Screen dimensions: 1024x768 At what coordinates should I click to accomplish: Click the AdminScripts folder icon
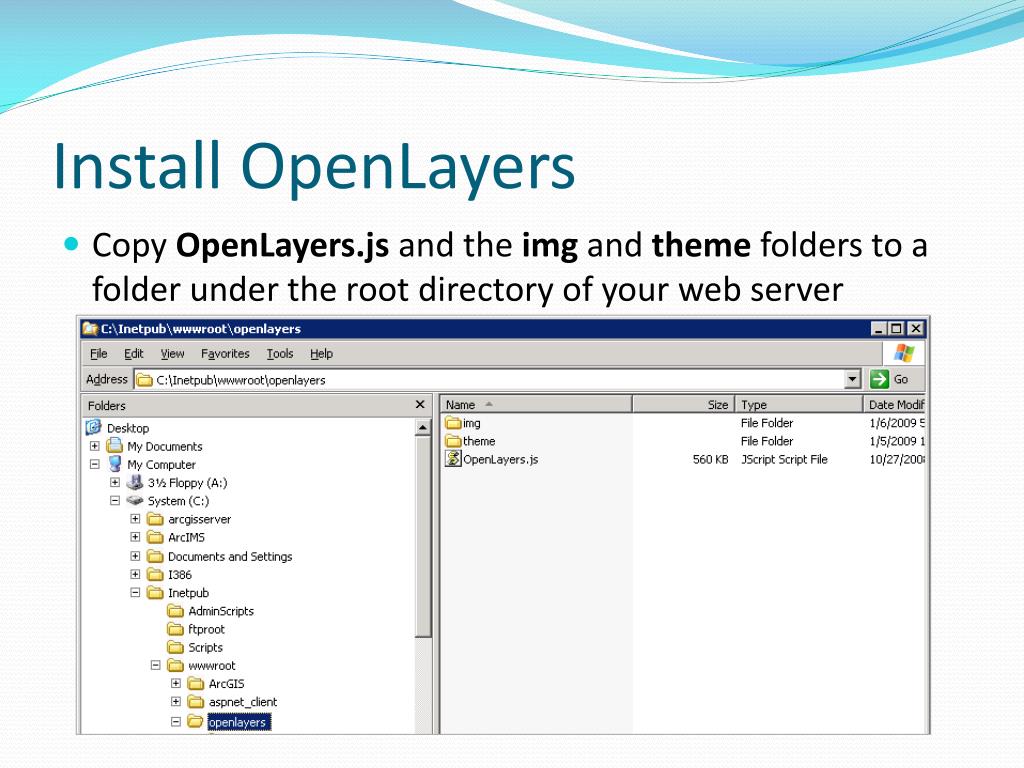coord(176,611)
